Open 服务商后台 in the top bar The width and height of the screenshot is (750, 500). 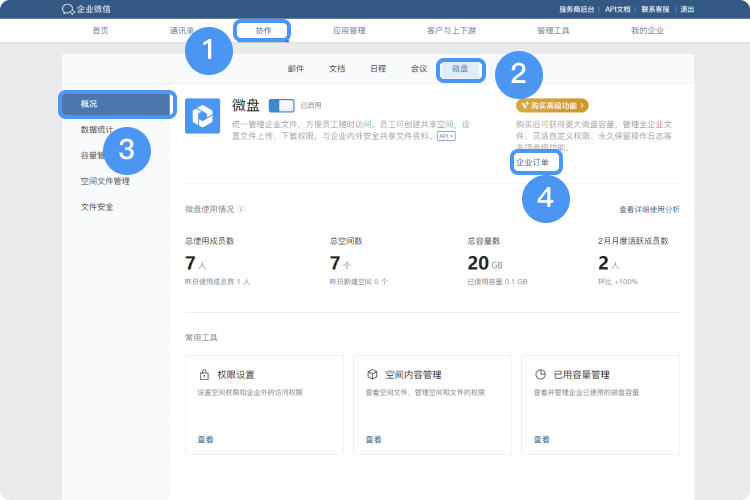pos(576,9)
